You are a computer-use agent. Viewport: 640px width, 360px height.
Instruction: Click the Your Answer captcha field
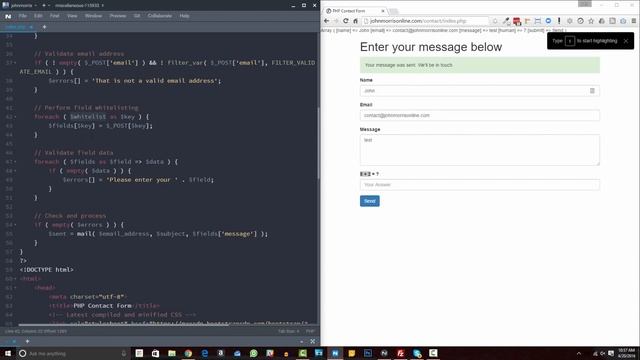point(480,185)
